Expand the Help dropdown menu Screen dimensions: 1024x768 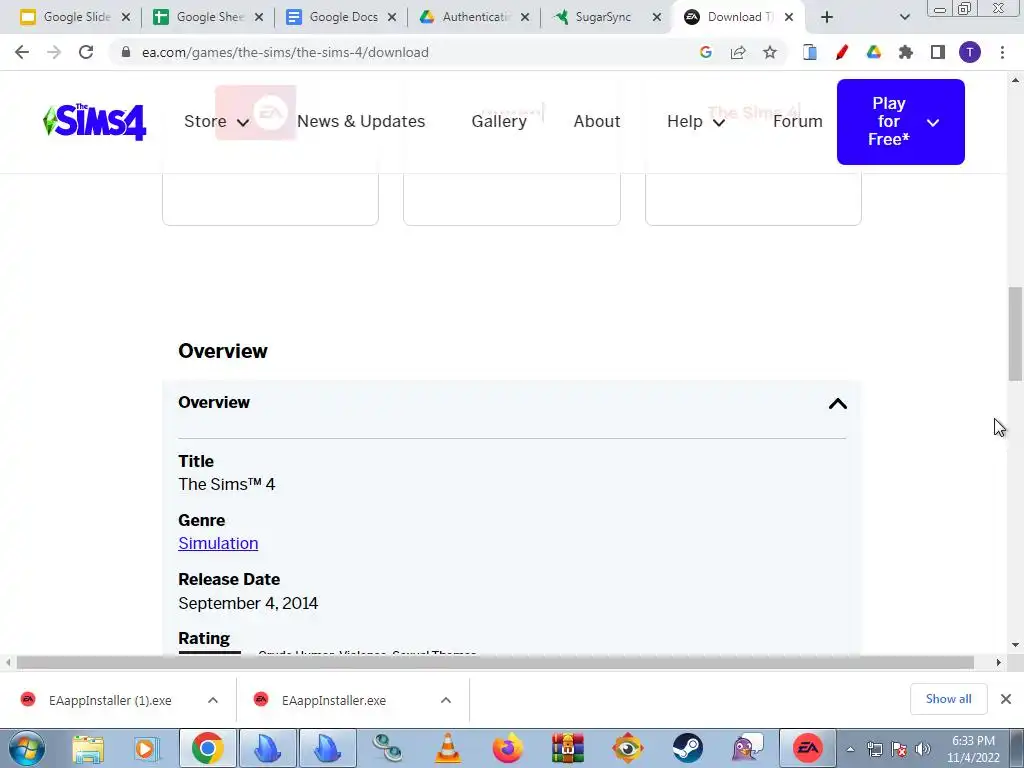coord(696,121)
